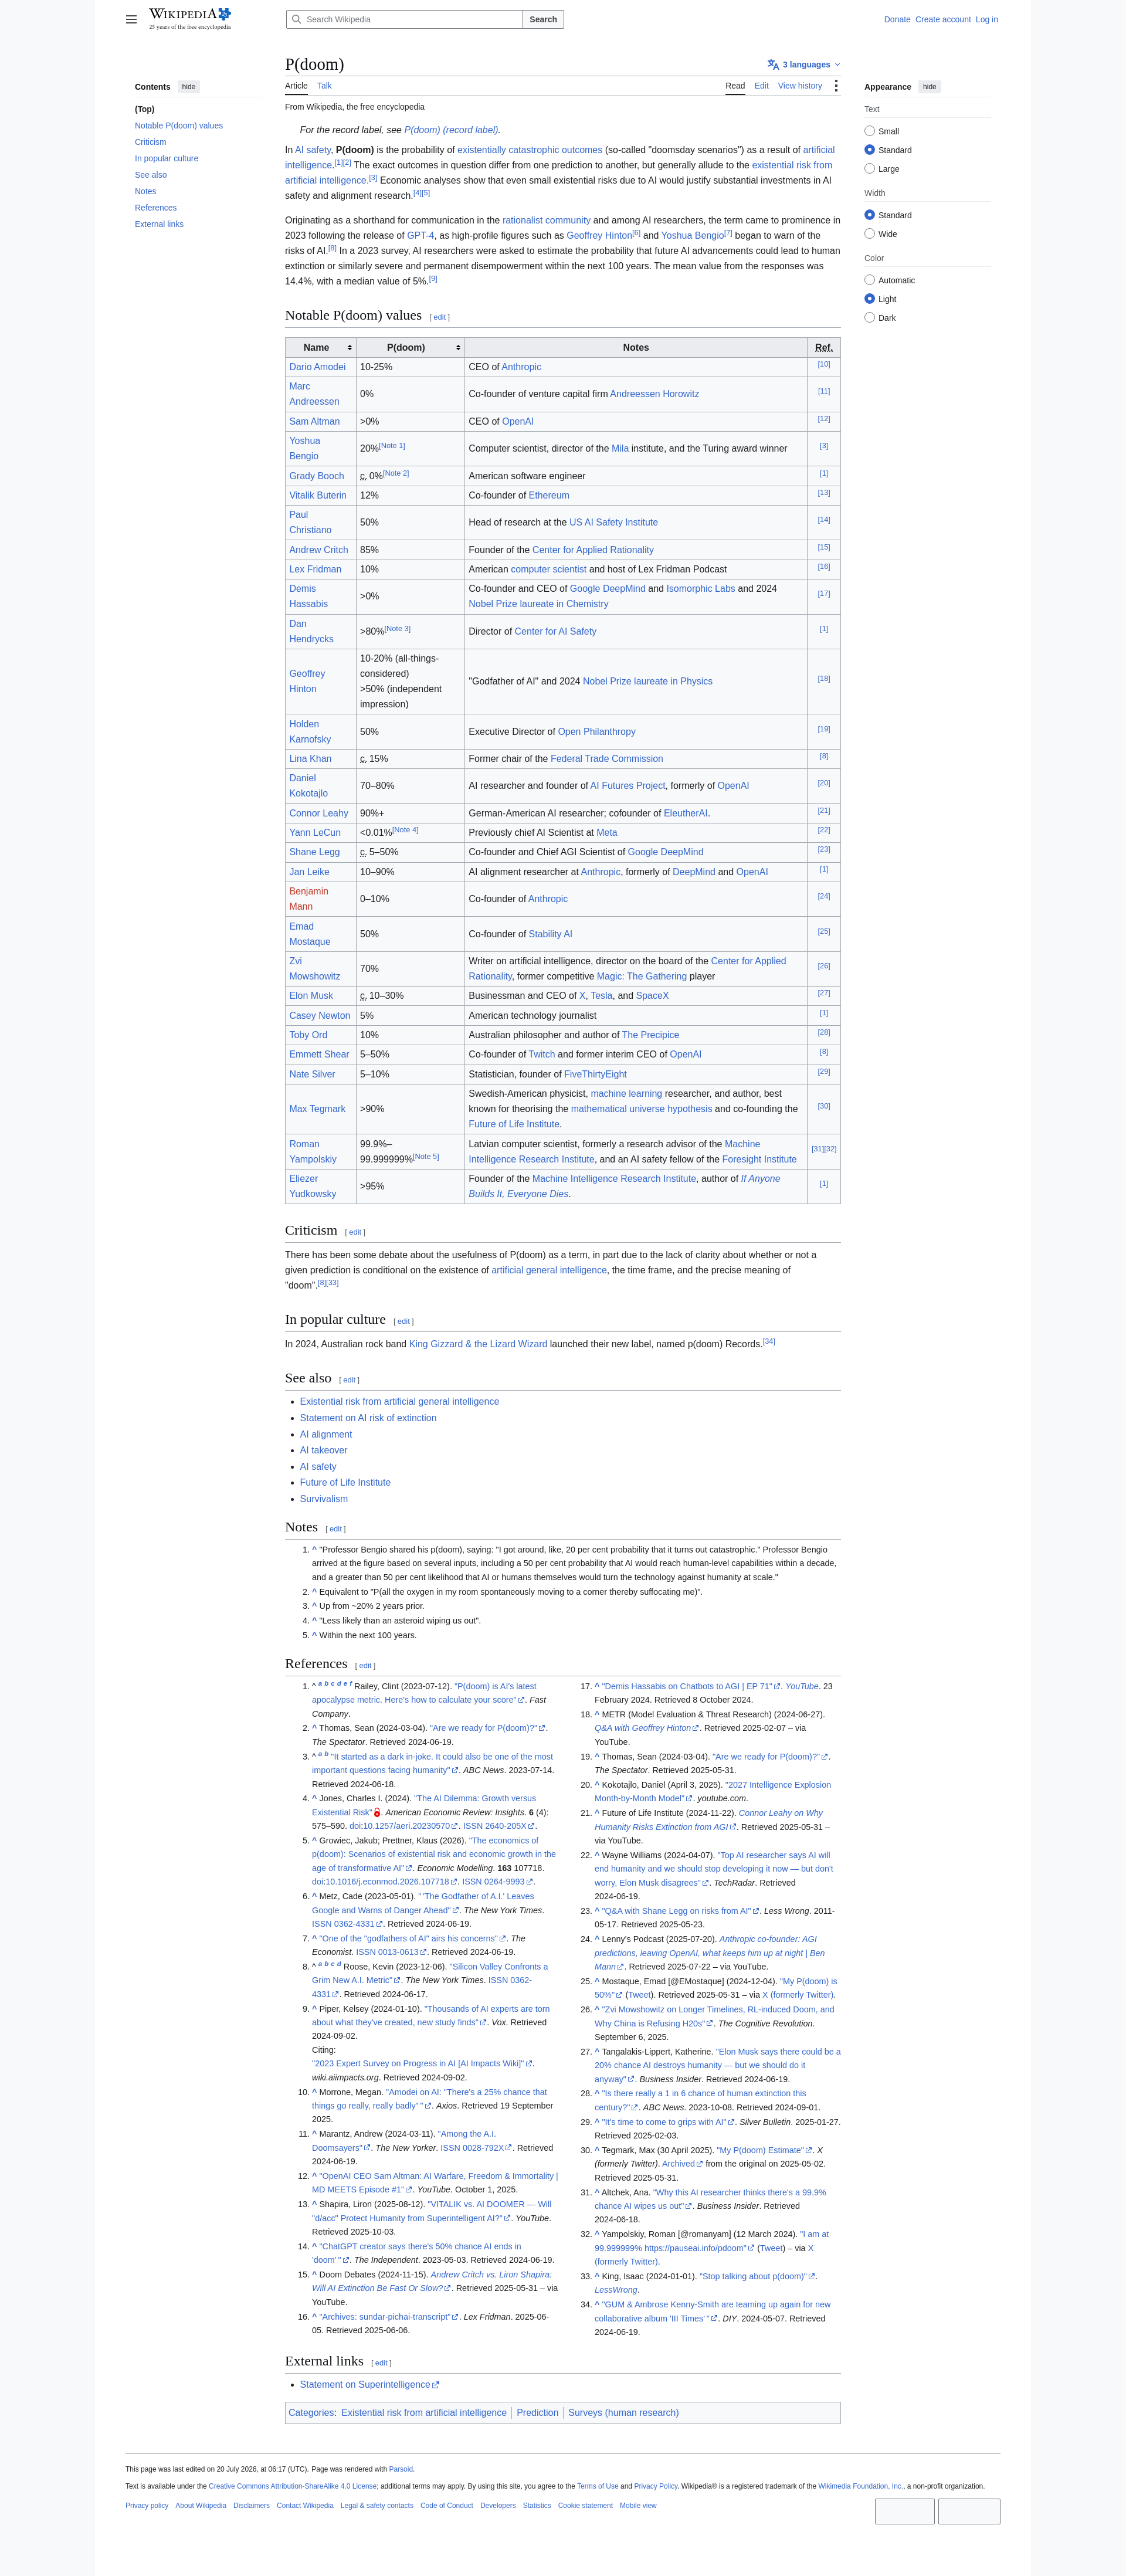Click the Mobile view footer link
The image size is (1126, 2576).
pyautogui.click(x=638, y=2505)
